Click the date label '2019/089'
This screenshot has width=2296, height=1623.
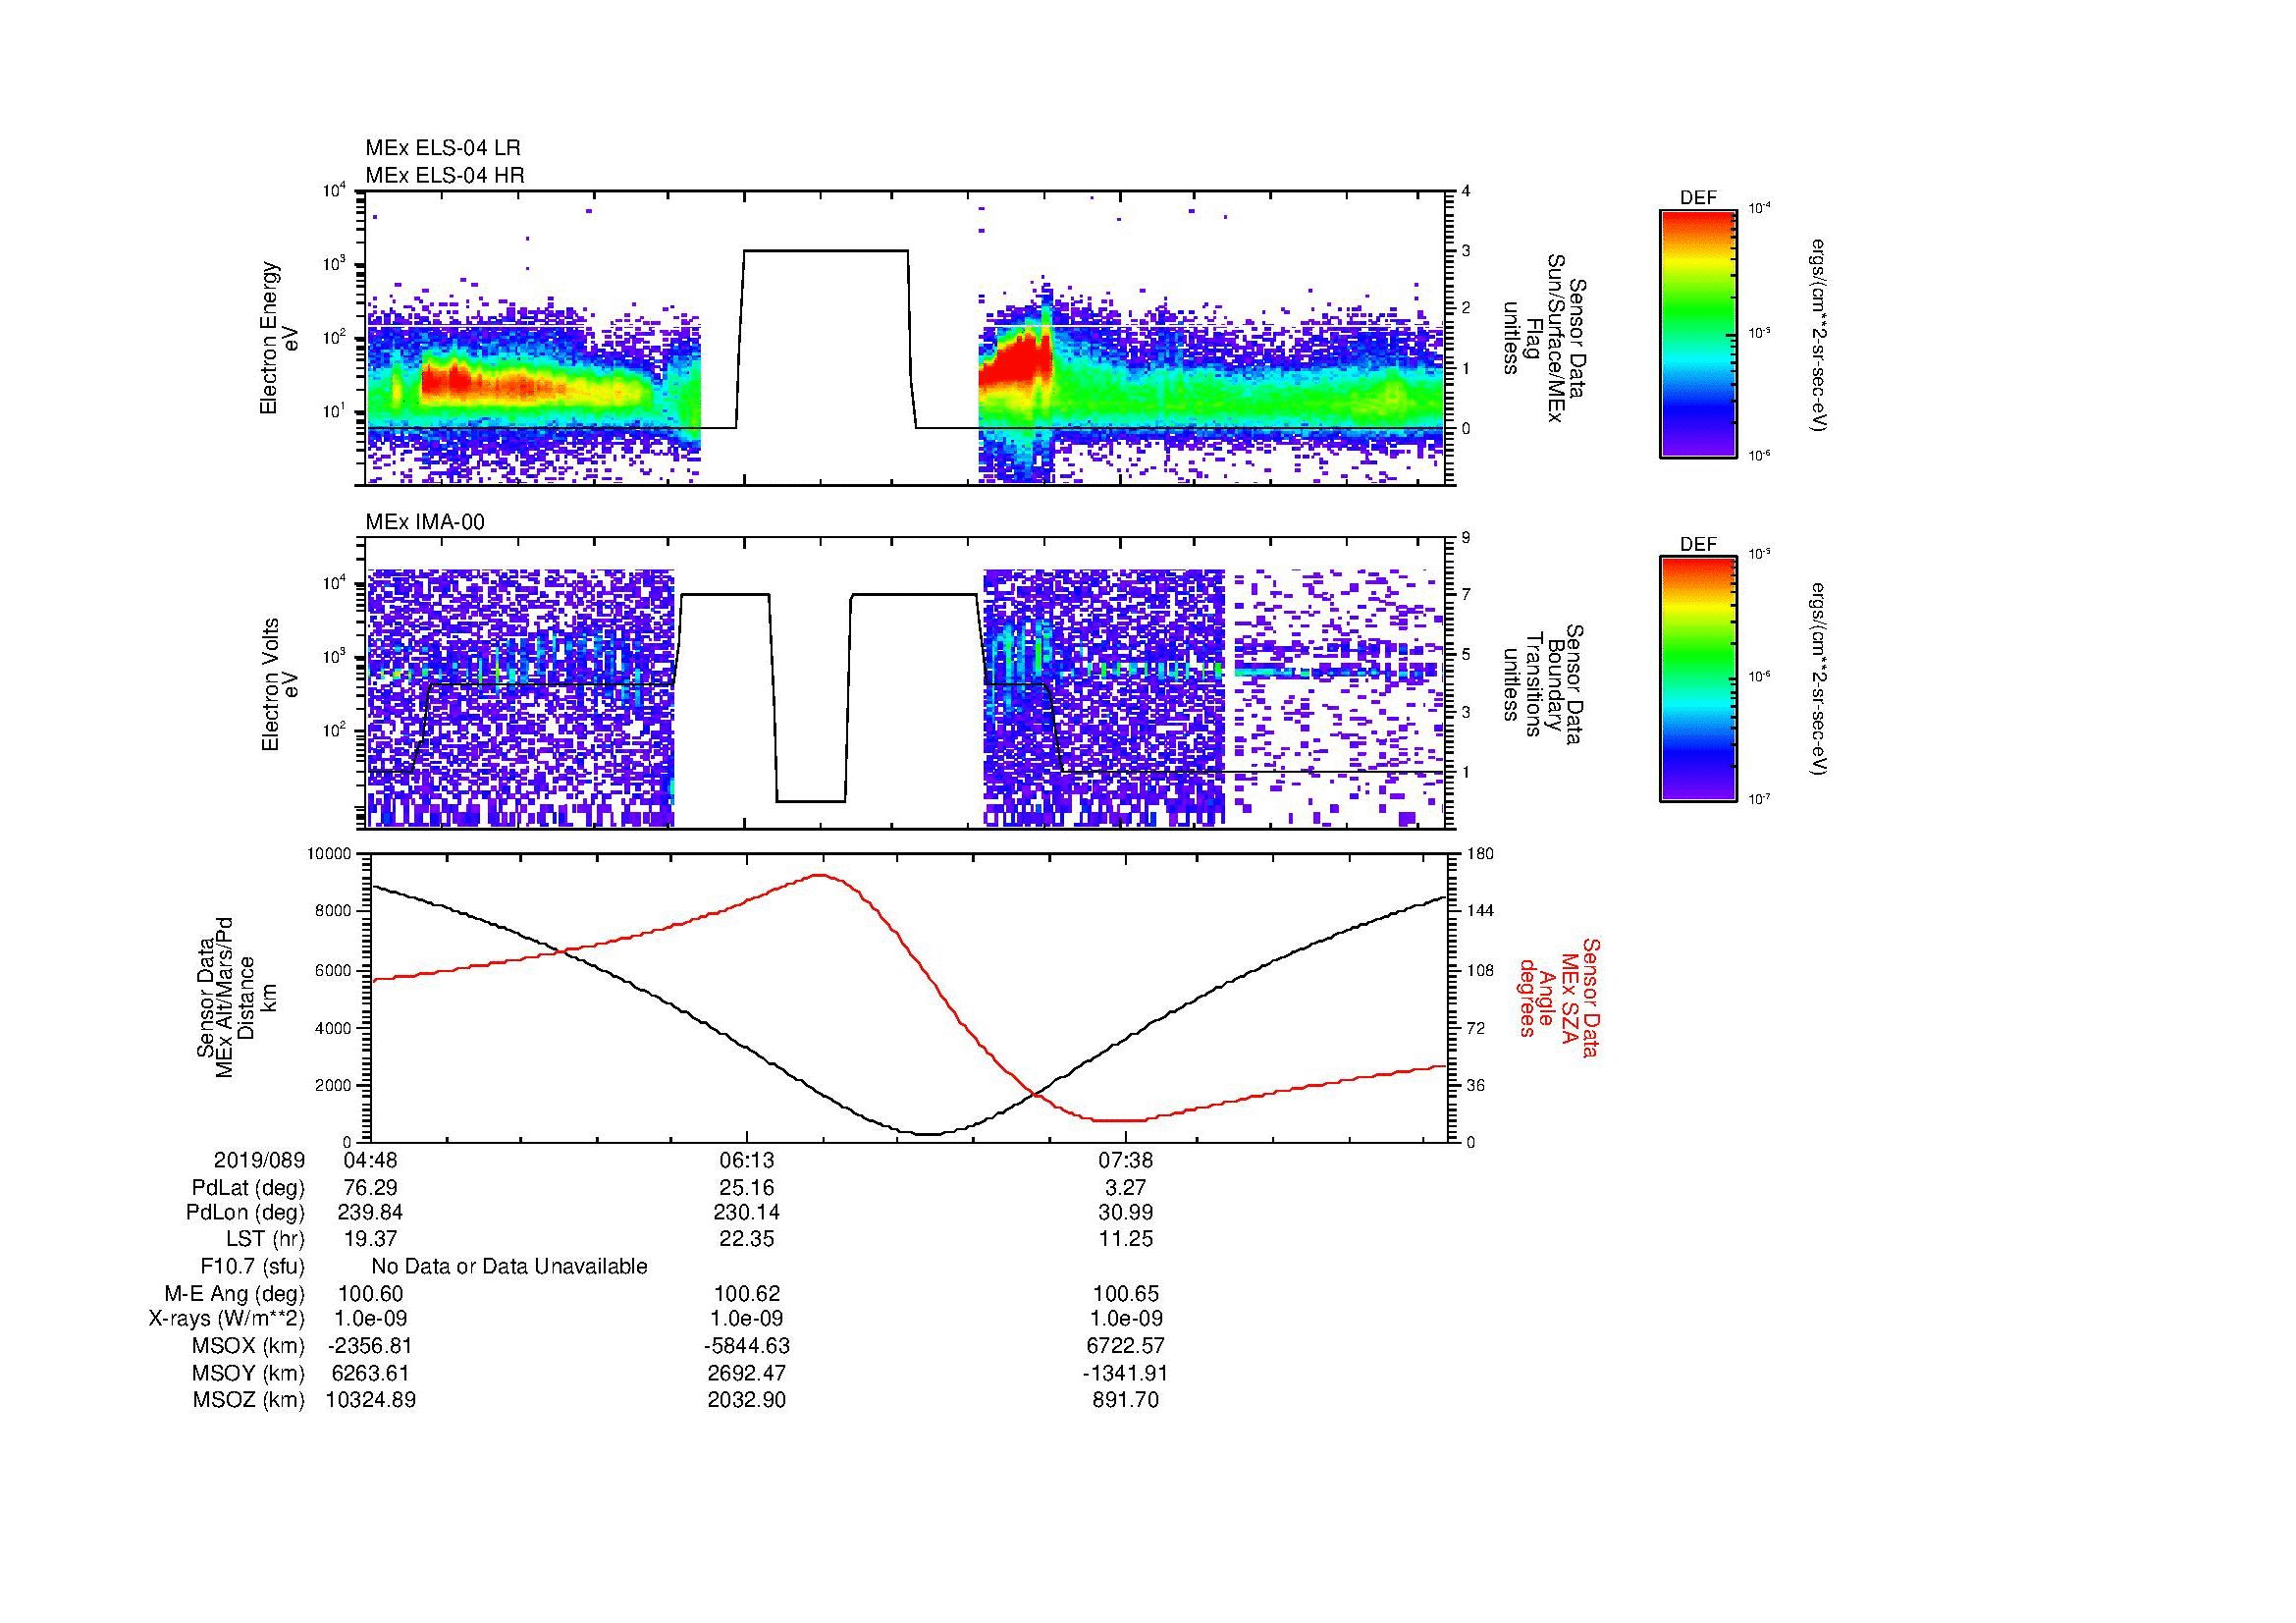[x=259, y=1160]
